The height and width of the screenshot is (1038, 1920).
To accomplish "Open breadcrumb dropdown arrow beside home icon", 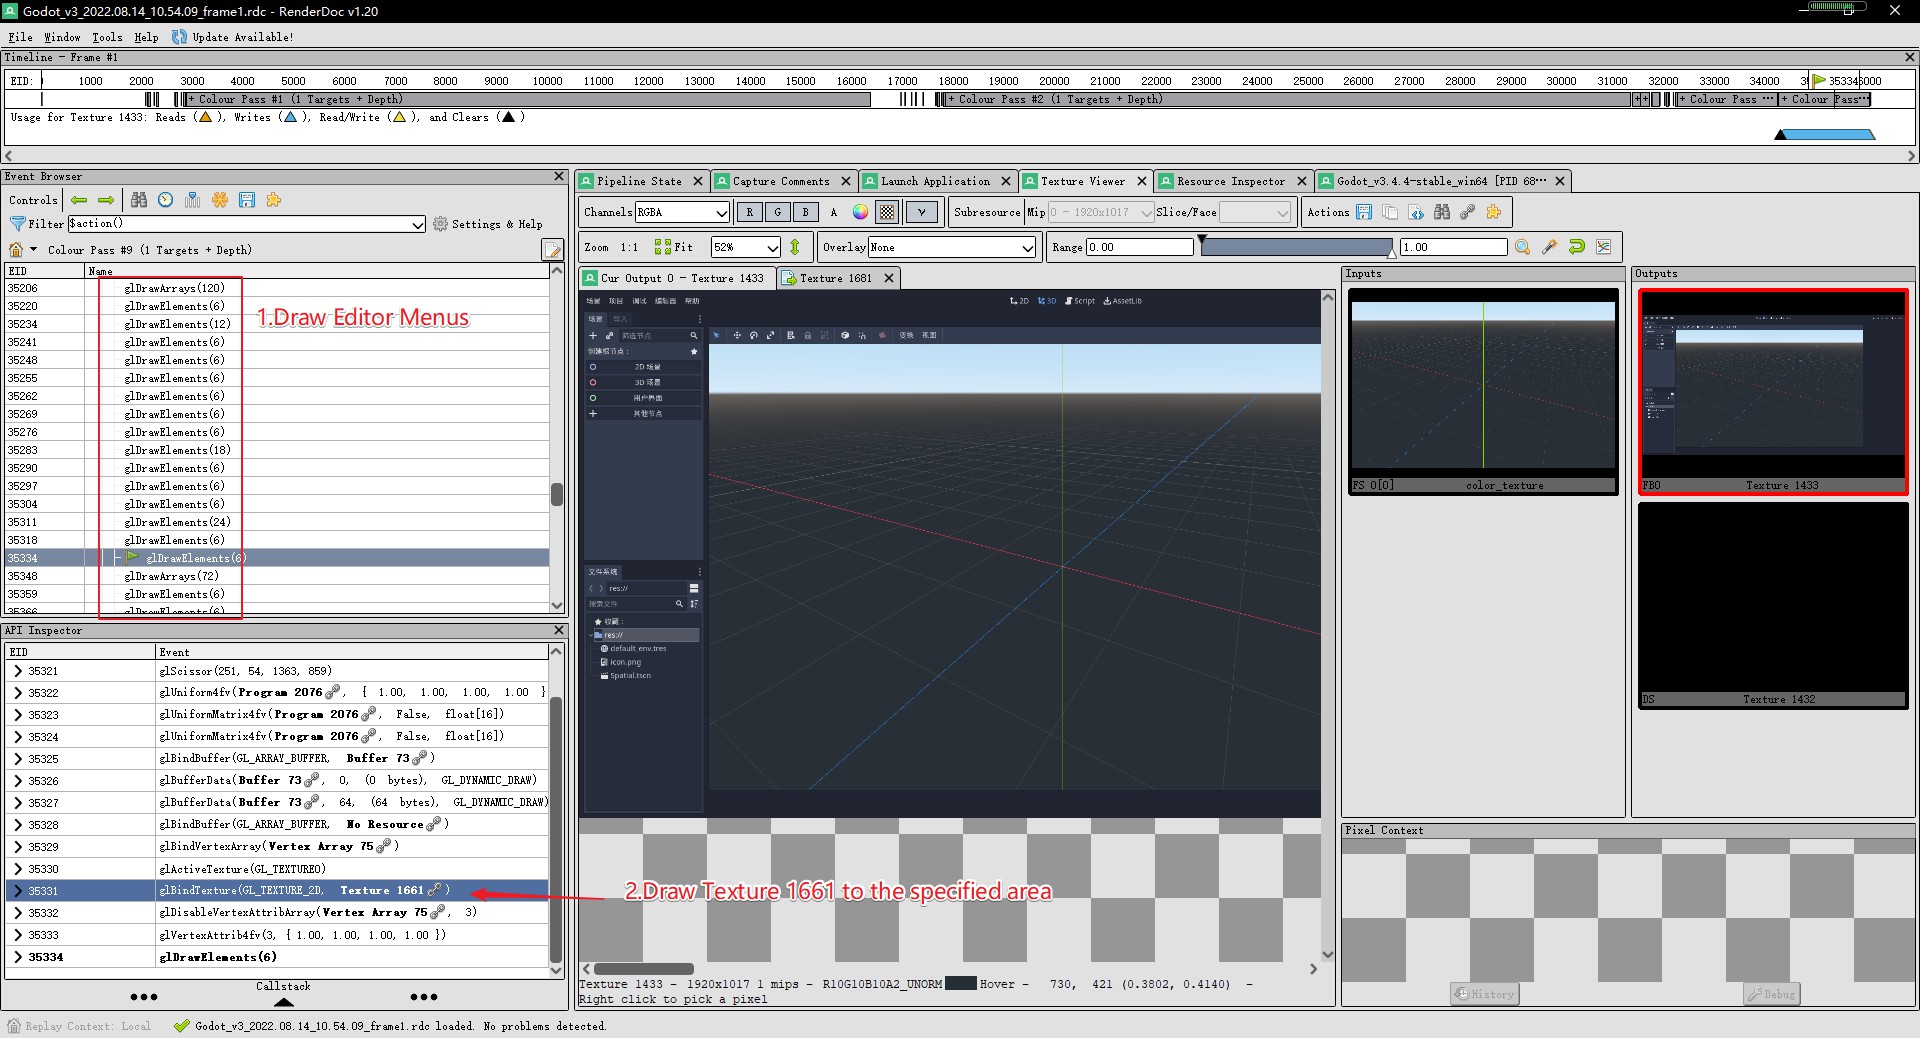I will click(x=33, y=250).
